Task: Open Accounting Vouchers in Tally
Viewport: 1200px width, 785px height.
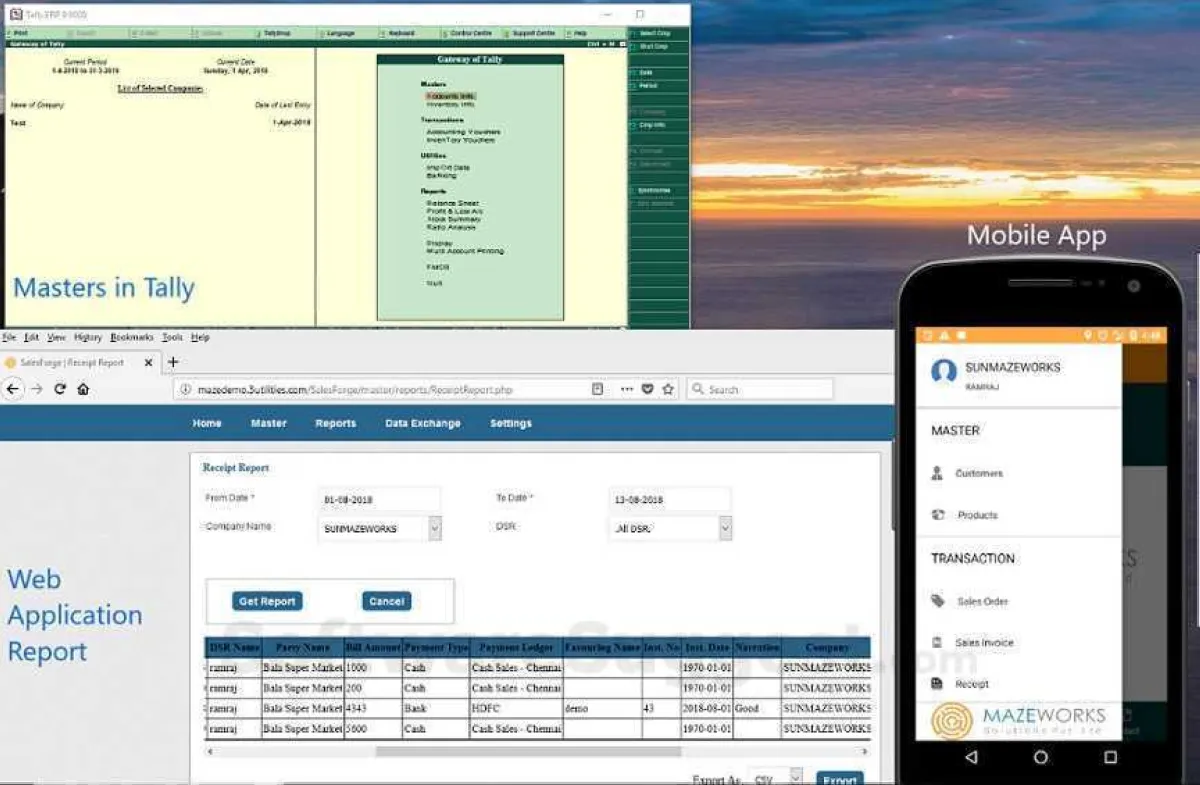Action: point(463,132)
